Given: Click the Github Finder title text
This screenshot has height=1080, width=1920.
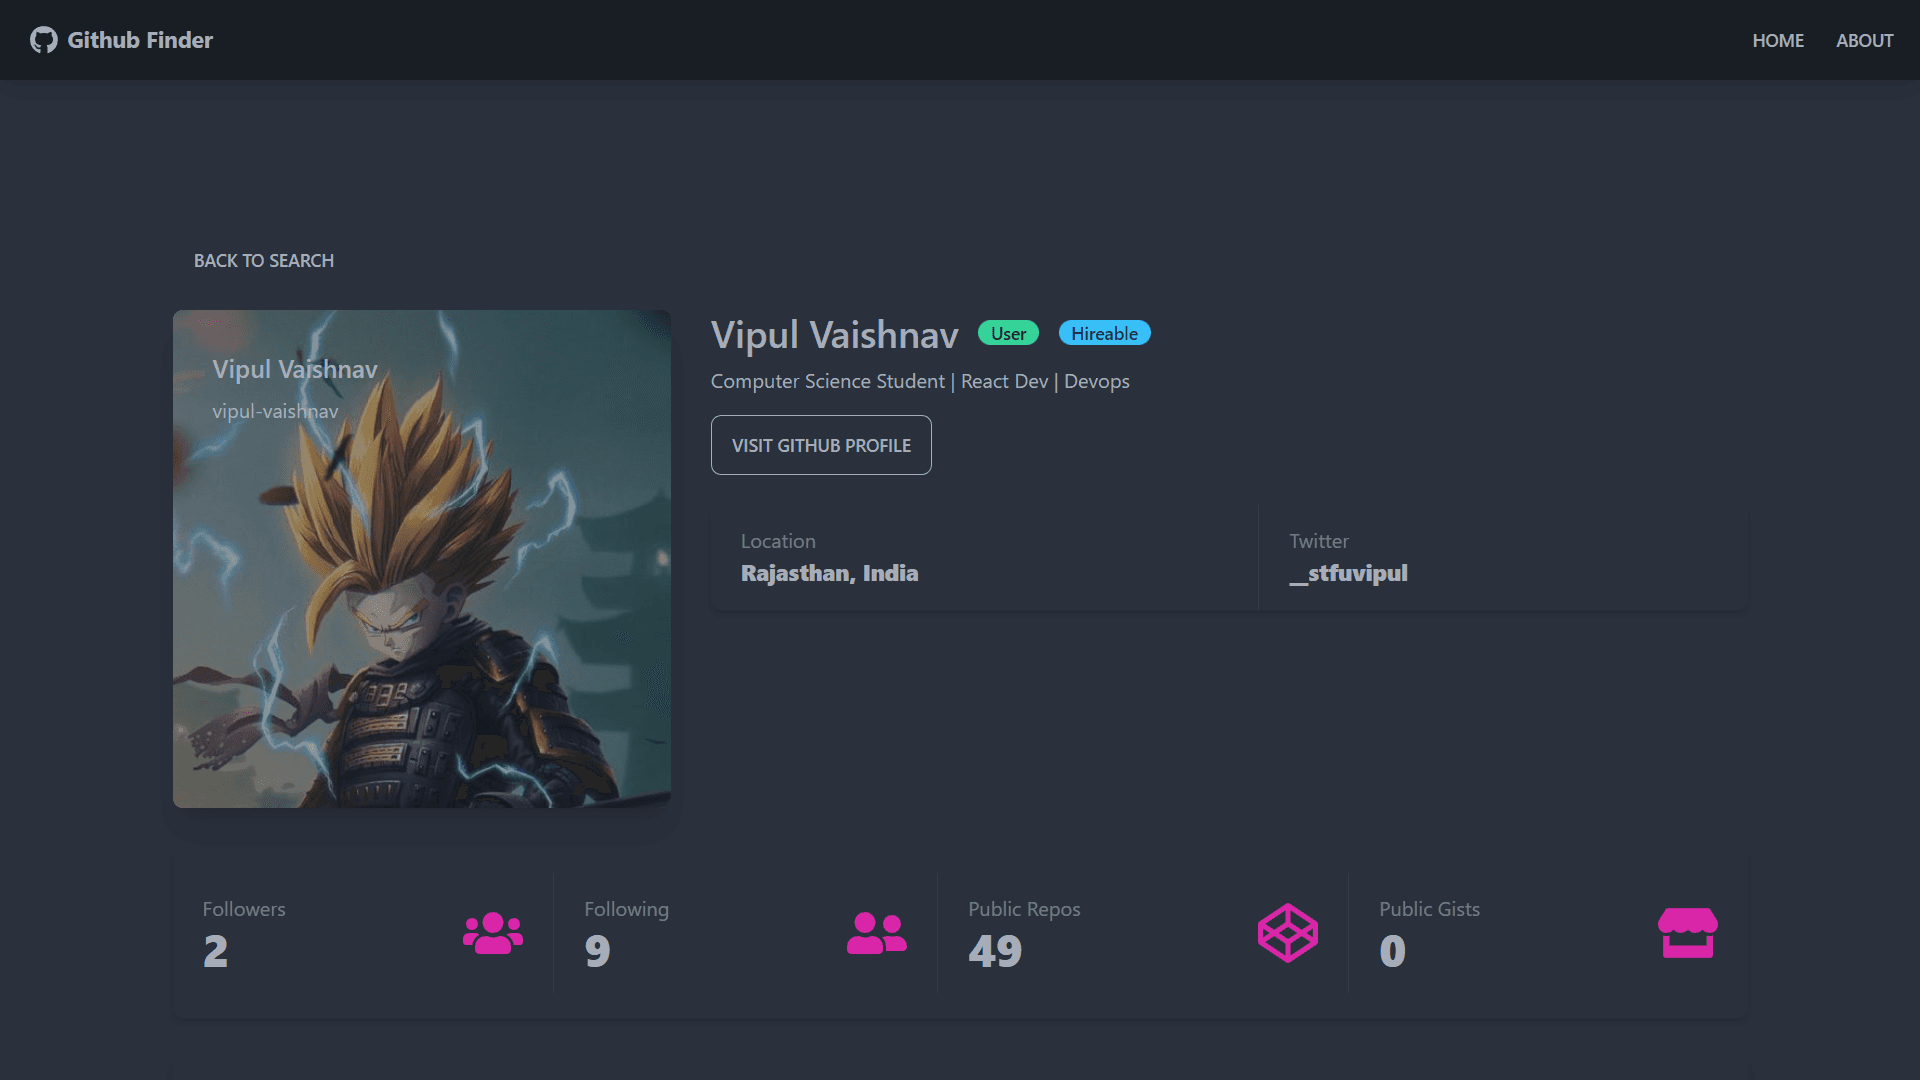Looking at the screenshot, I should (140, 40).
